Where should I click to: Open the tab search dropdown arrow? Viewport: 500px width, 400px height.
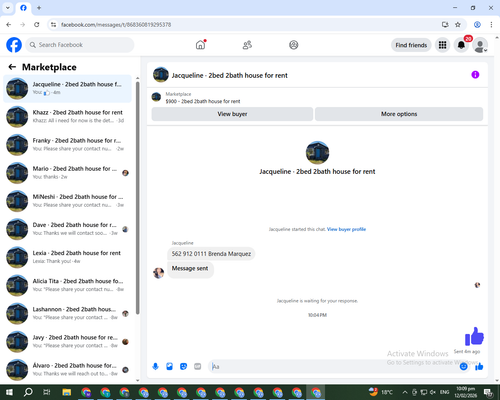(8, 7)
